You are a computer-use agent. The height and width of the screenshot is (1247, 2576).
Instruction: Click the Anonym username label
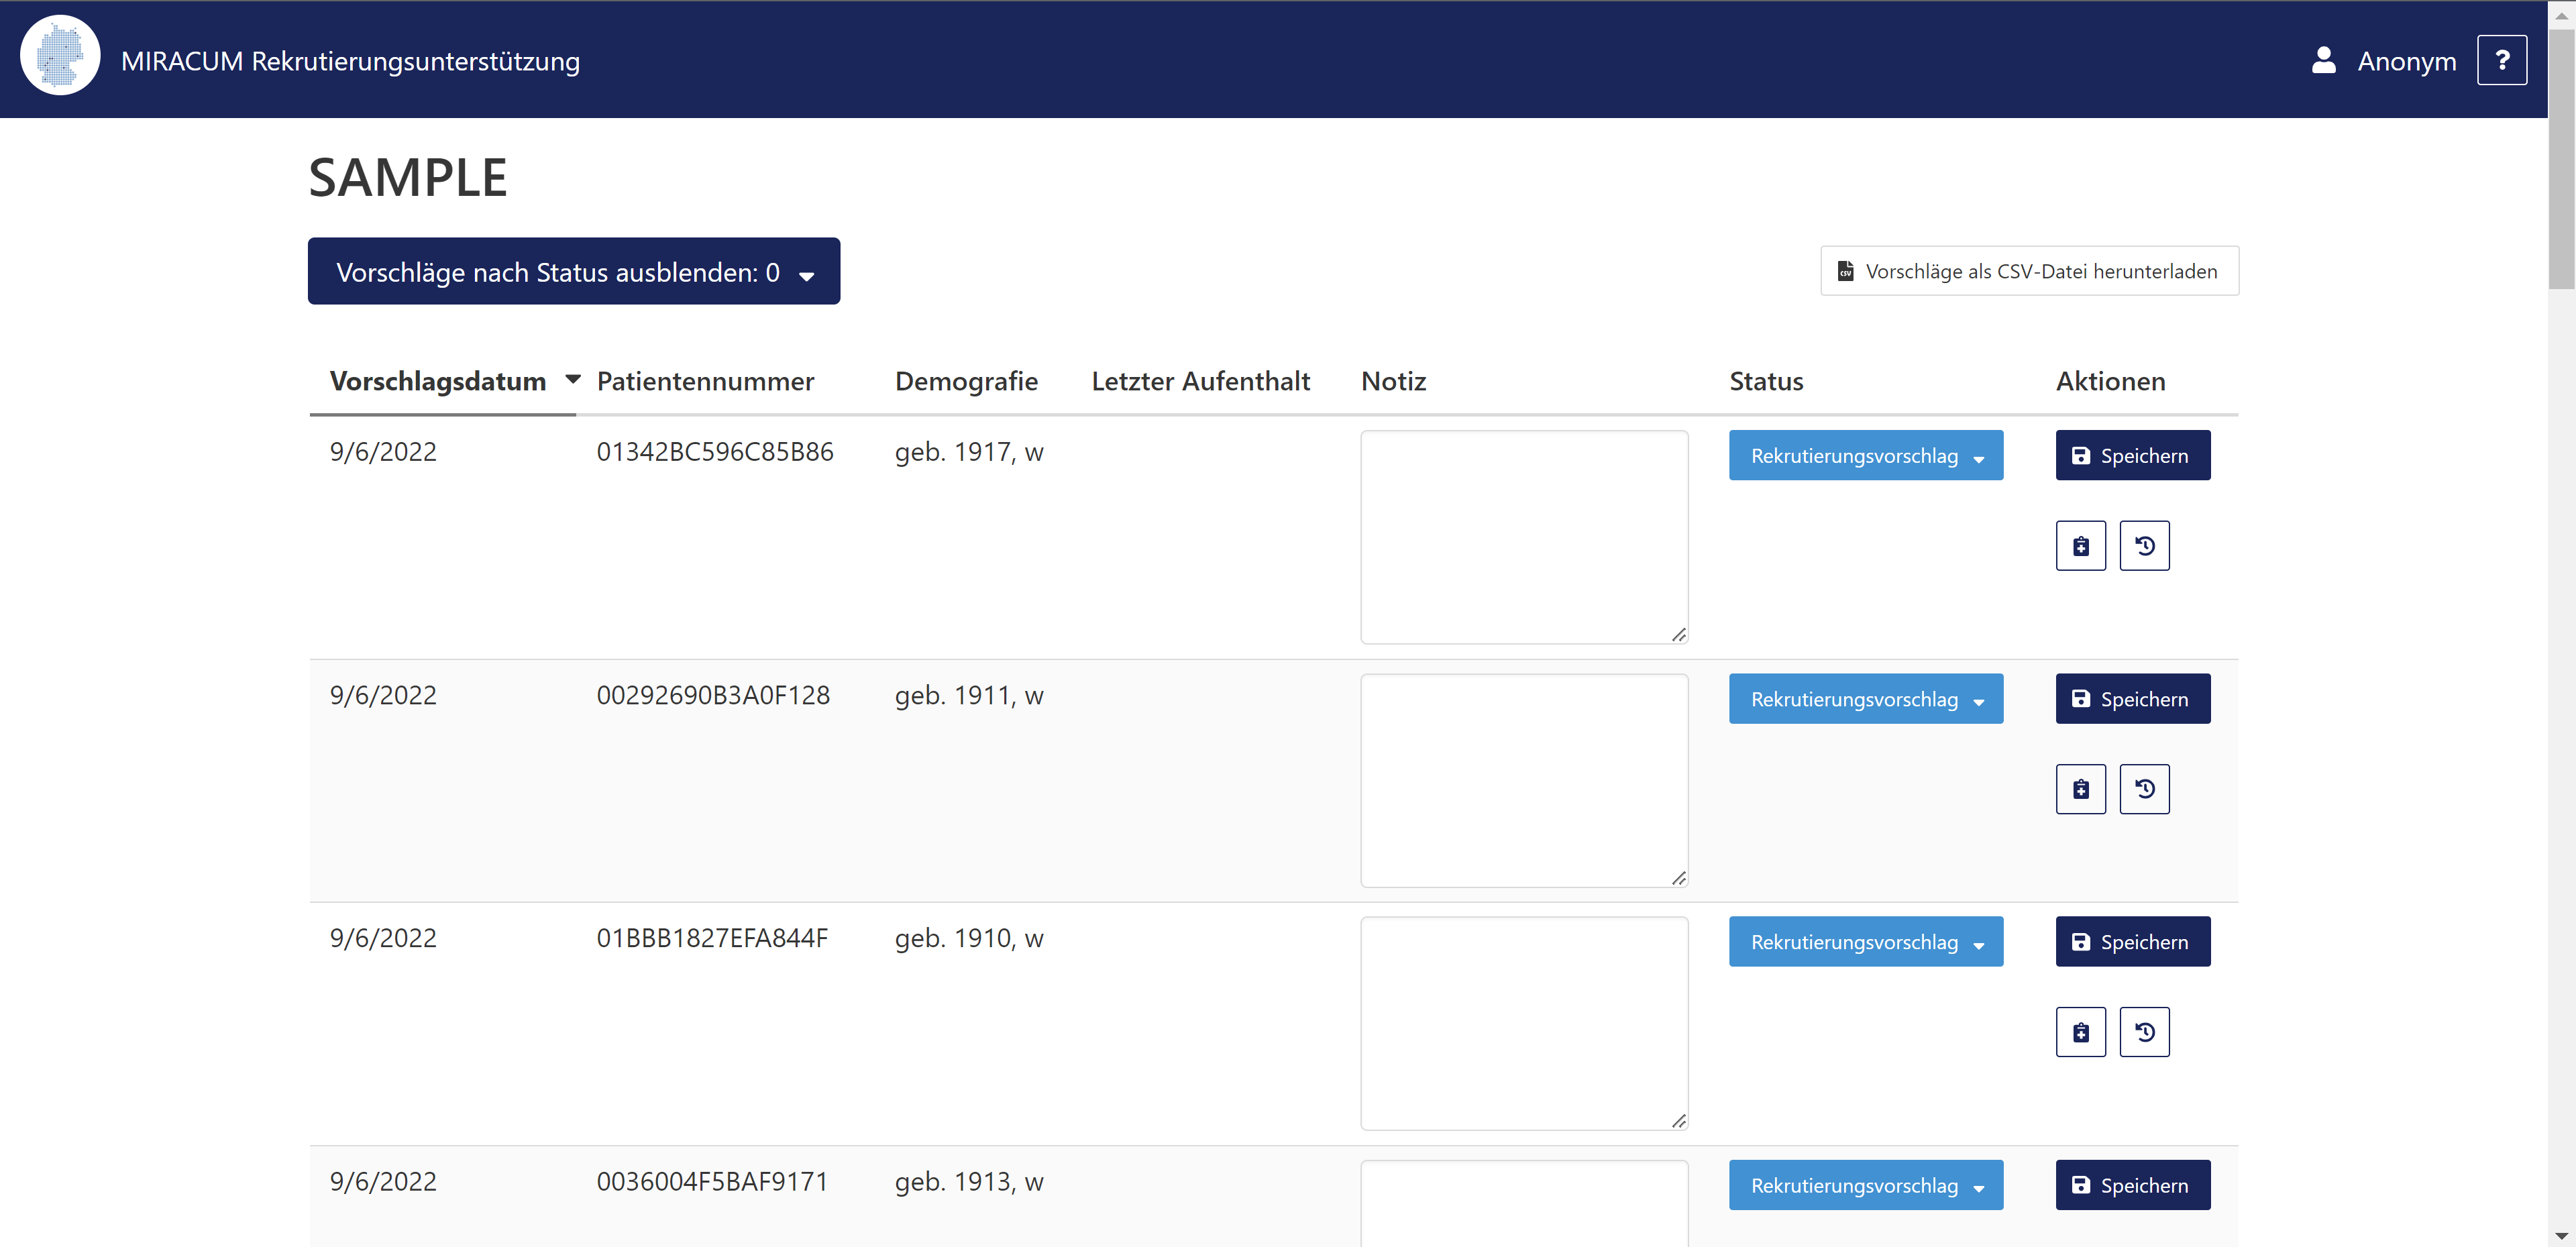click(x=2406, y=61)
